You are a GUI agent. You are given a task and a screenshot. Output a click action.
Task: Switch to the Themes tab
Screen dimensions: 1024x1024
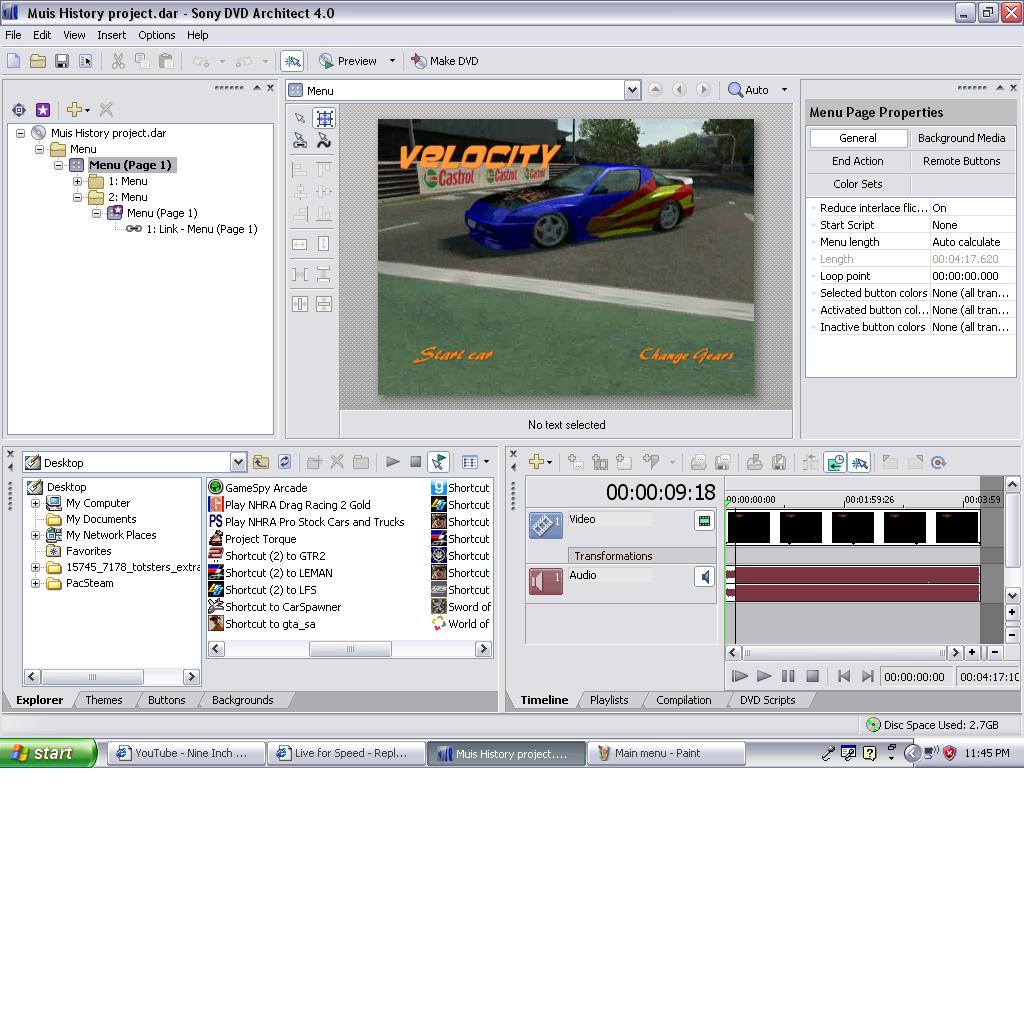[104, 700]
